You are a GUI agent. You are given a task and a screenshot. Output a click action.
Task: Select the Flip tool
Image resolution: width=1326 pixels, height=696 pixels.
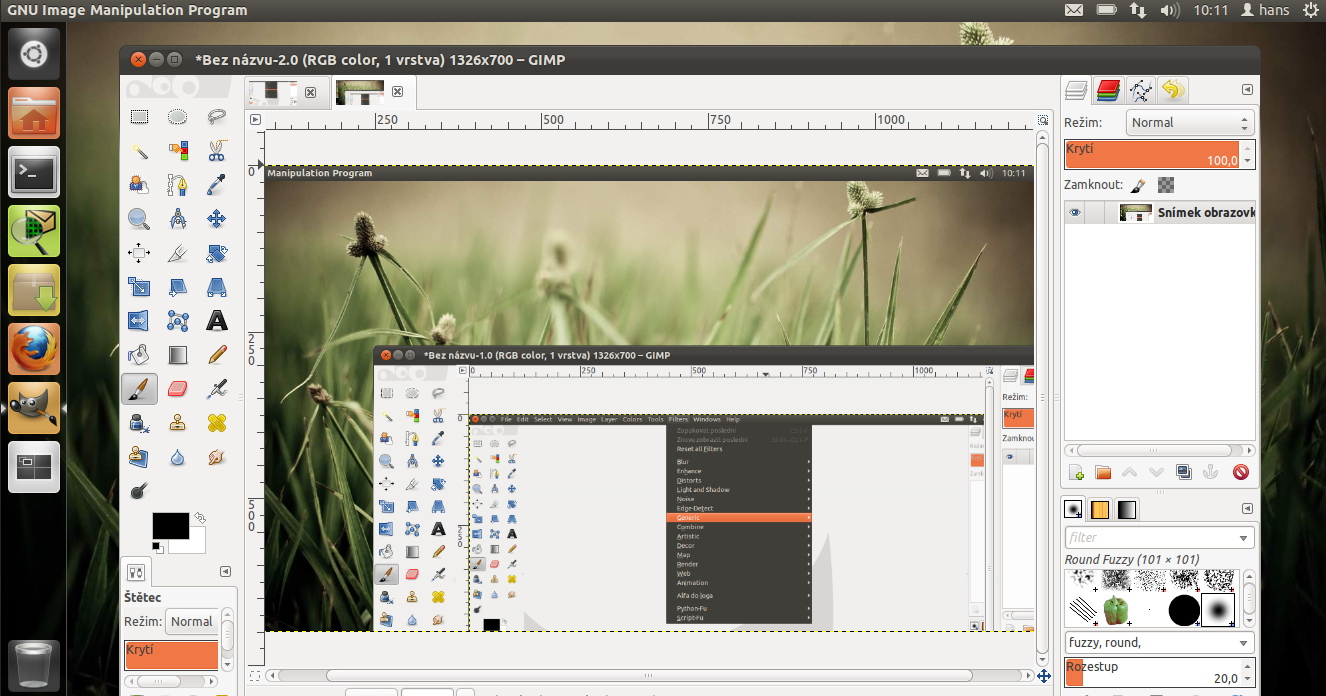(139, 321)
